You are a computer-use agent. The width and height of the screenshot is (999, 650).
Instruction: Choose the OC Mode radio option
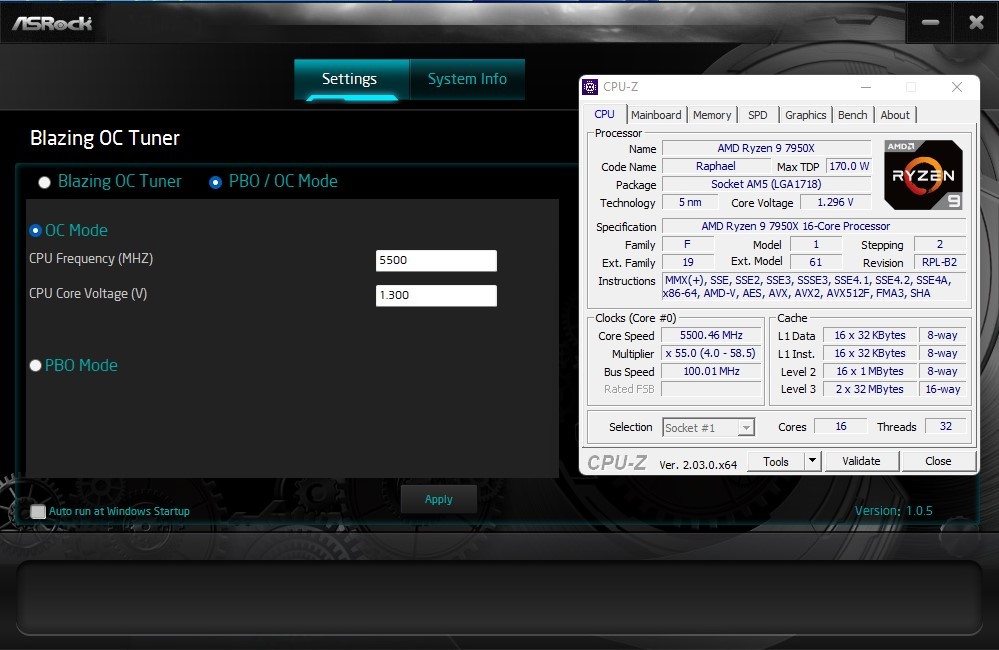36,230
